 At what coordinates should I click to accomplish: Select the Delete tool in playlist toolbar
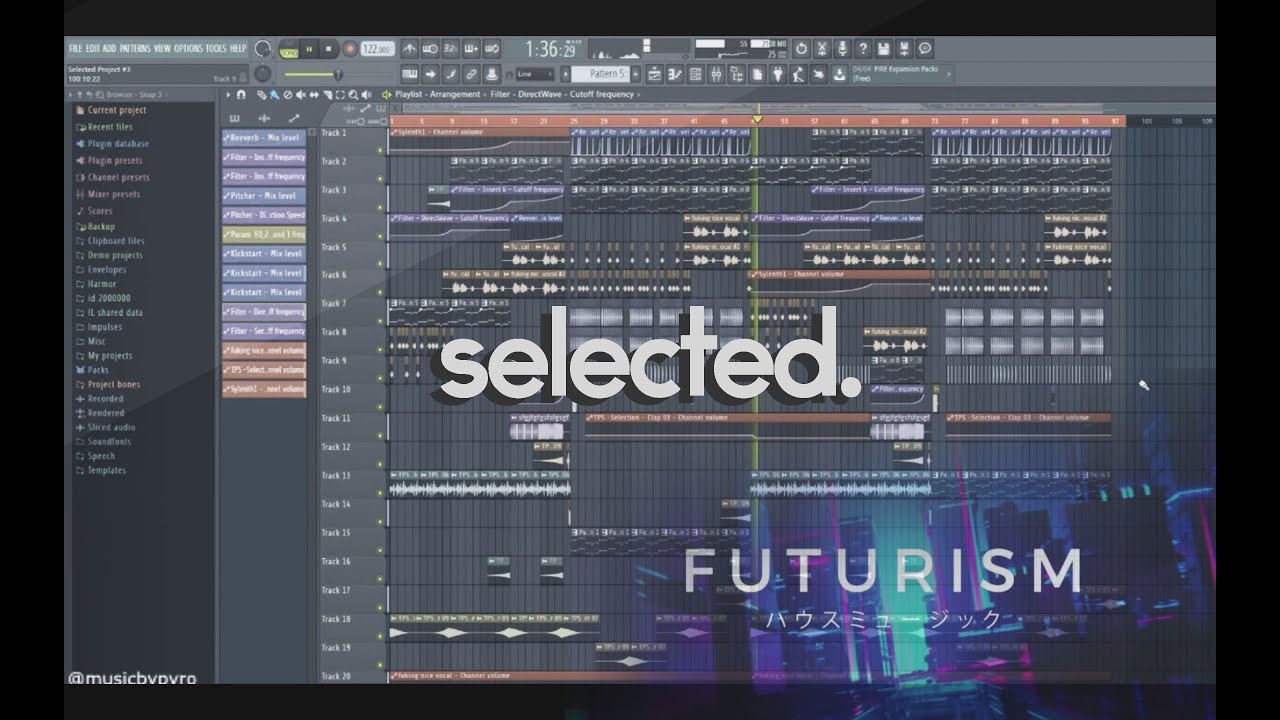point(288,94)
